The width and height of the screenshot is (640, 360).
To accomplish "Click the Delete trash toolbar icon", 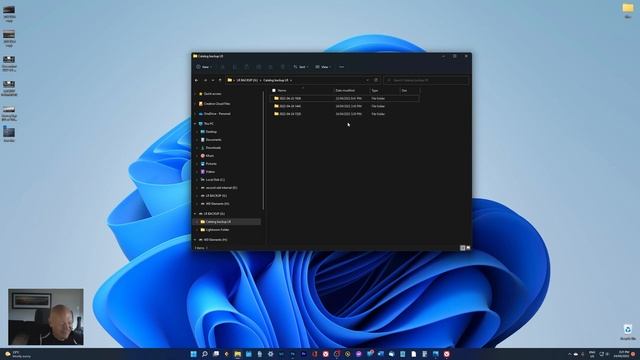I will point(283,67).
